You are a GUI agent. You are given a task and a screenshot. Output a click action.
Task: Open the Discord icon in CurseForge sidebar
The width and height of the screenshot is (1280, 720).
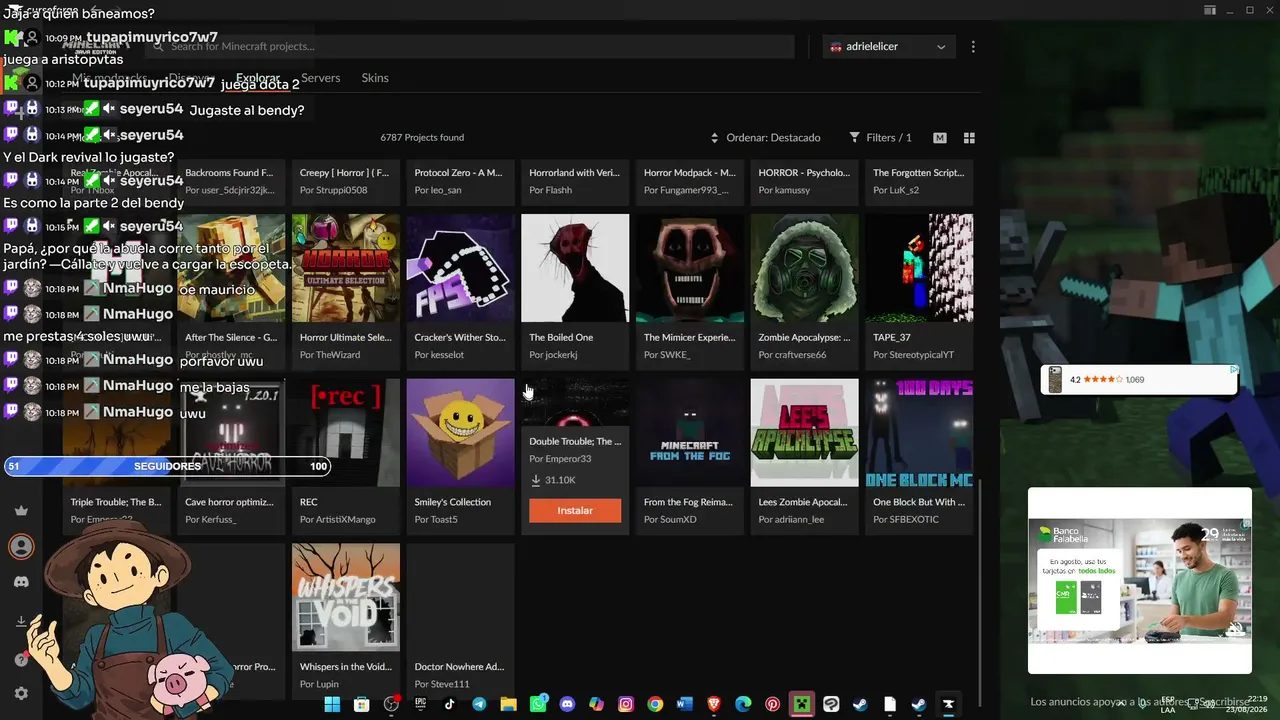21,582
